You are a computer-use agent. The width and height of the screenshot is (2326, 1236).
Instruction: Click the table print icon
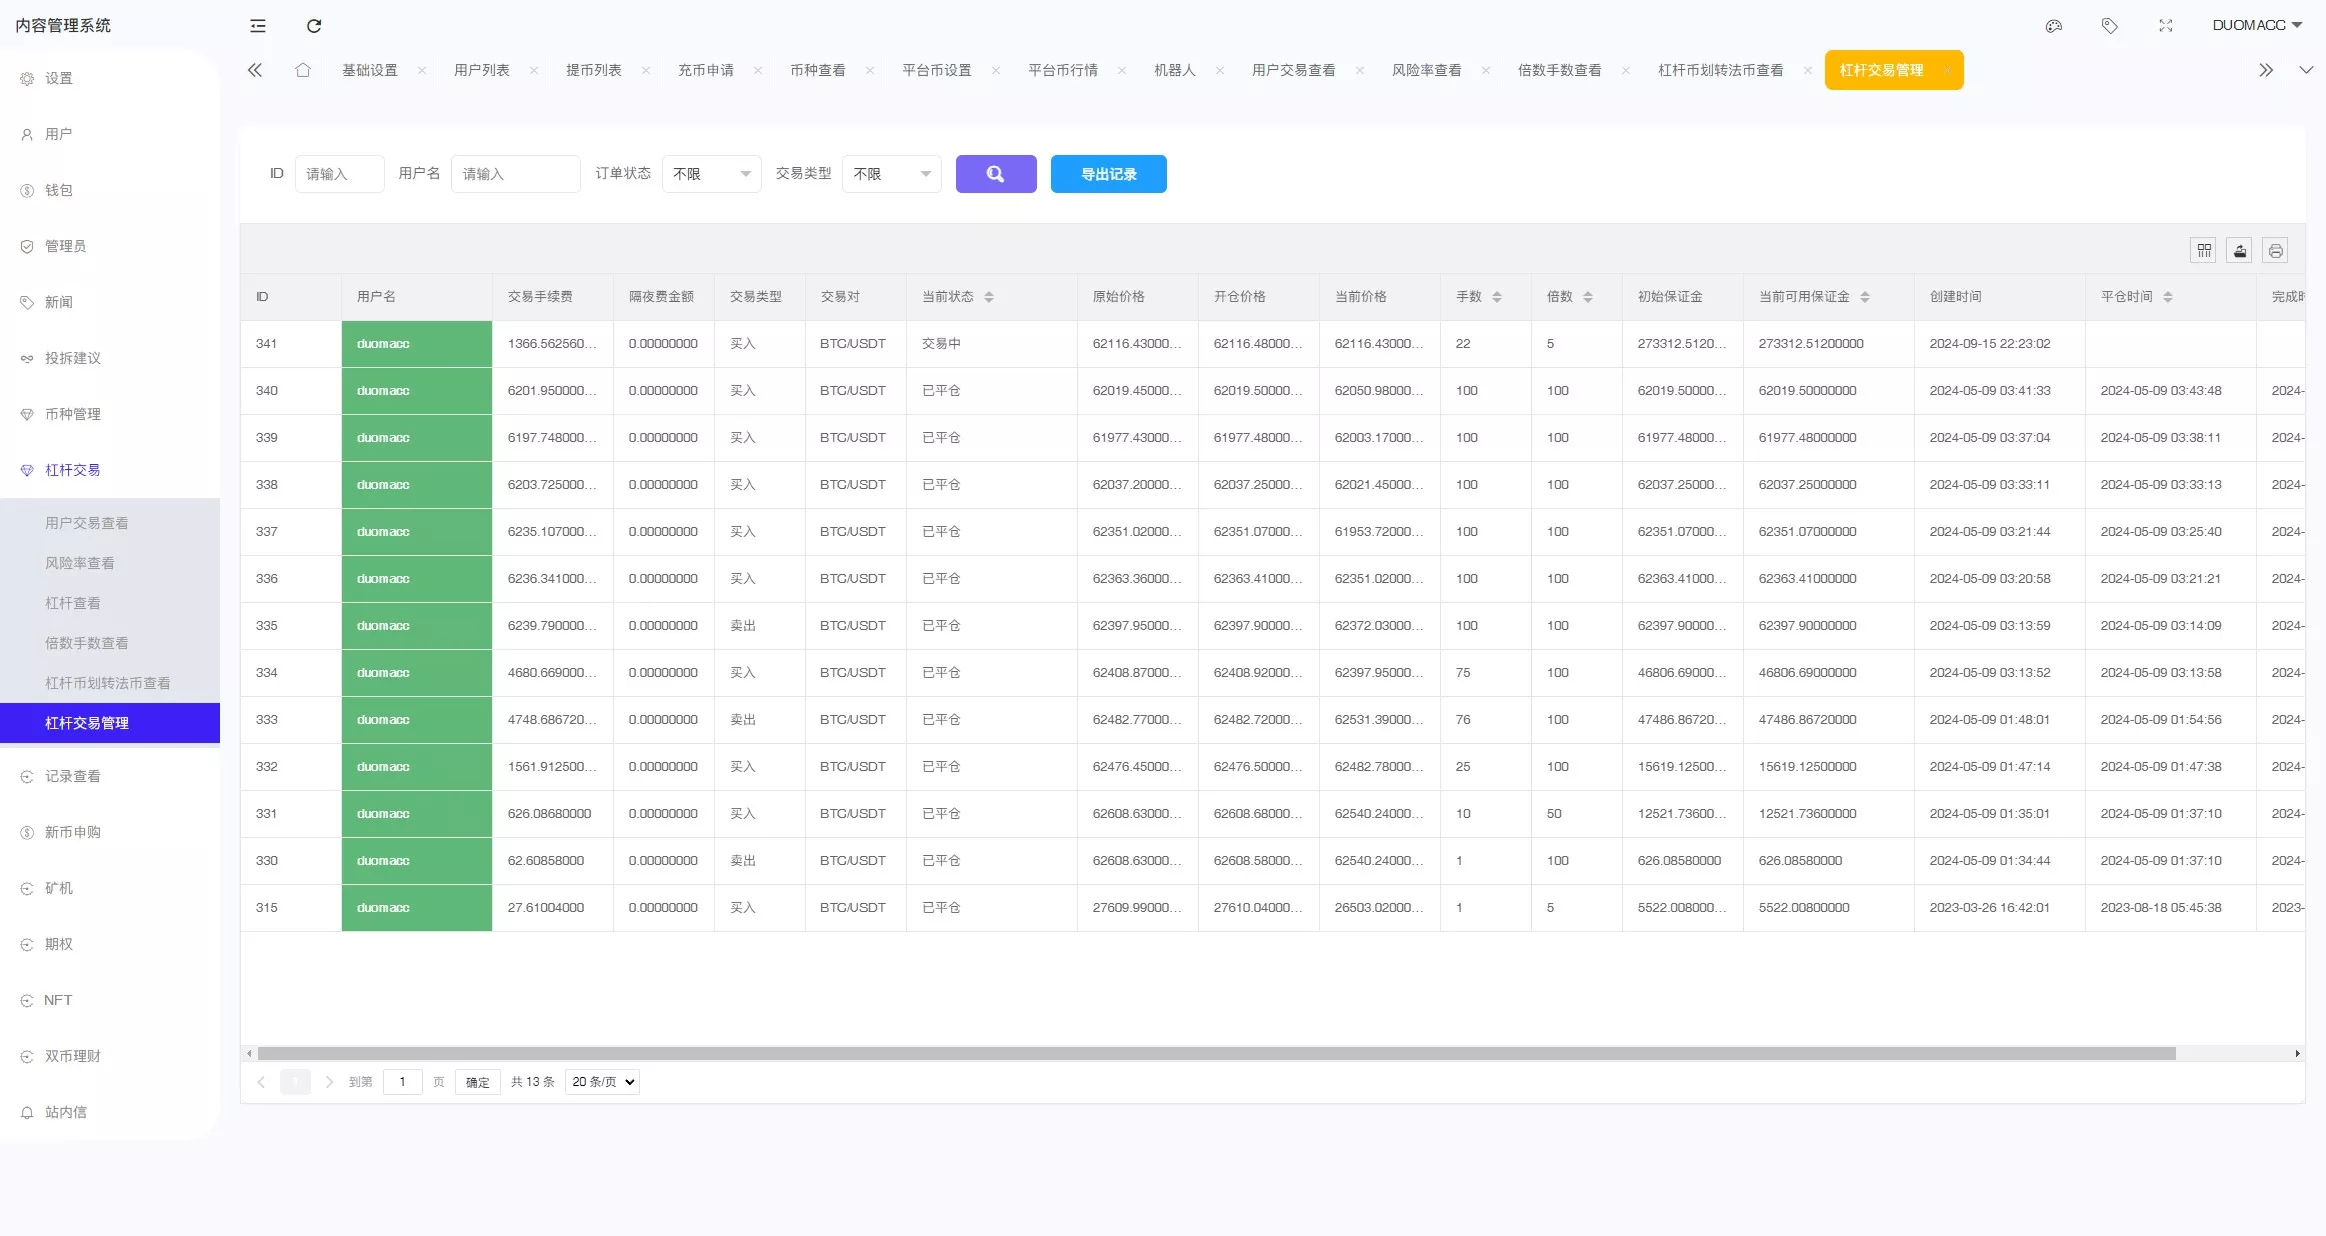tap(2276, 251)
